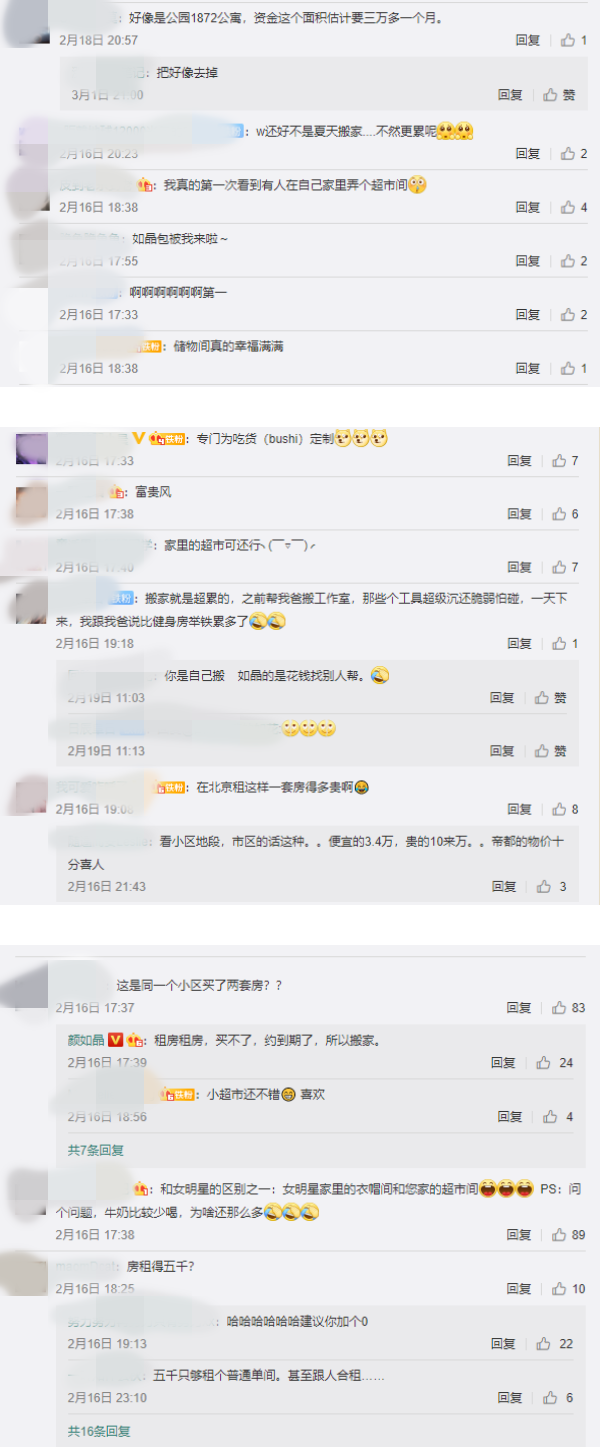Reply to 这是同一个小区买了两套房 comment
Image resolution: width=600 pixels, height=1447 pixels.
click(x=519, y=1008)
